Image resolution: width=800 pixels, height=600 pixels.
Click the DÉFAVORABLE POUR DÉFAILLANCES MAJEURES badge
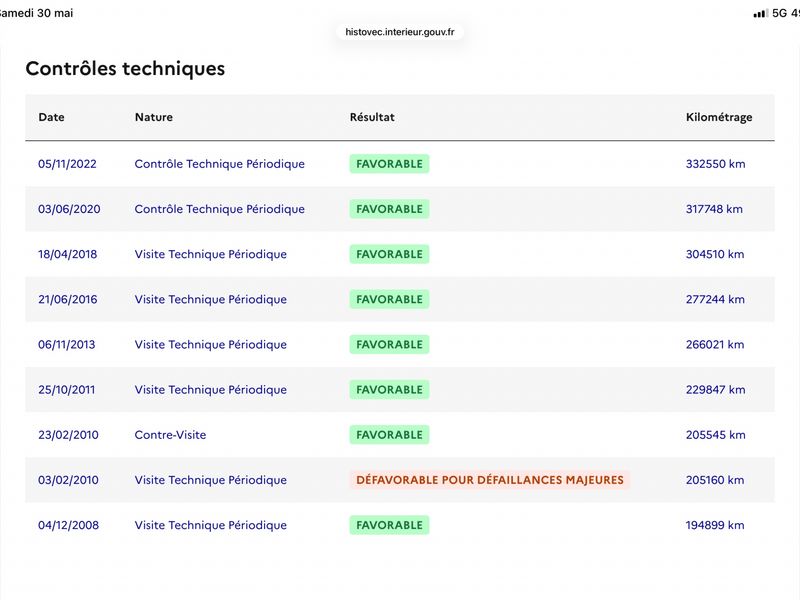click(x=490, y=480)
